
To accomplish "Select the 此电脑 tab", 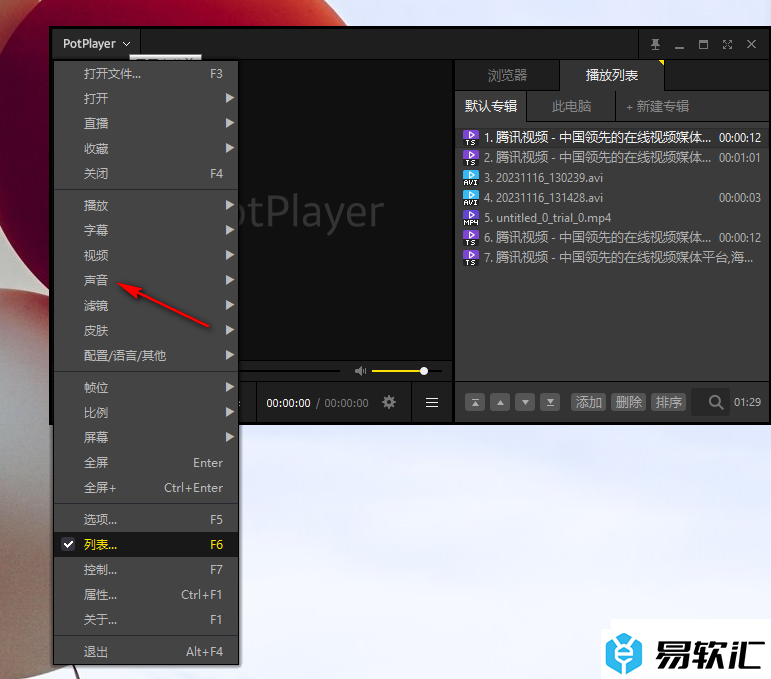I will pos(571,106).
